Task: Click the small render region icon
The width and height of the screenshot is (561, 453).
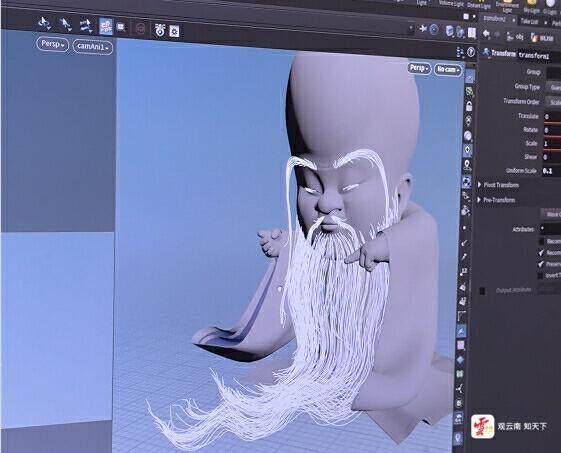Action: coord(121,27)
